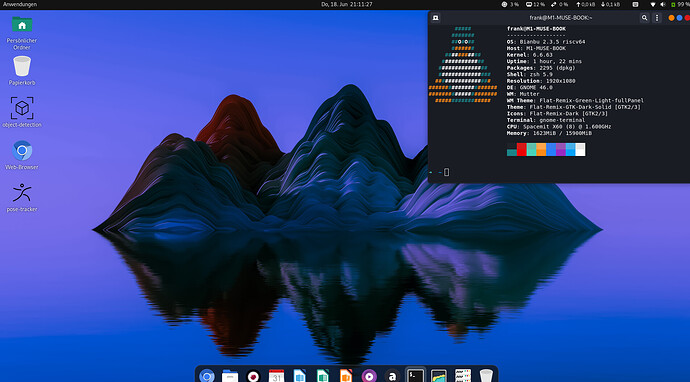690x382 pixels.
Task: Open the keyboard layout indicator in panel
Action: pos(635,4)
